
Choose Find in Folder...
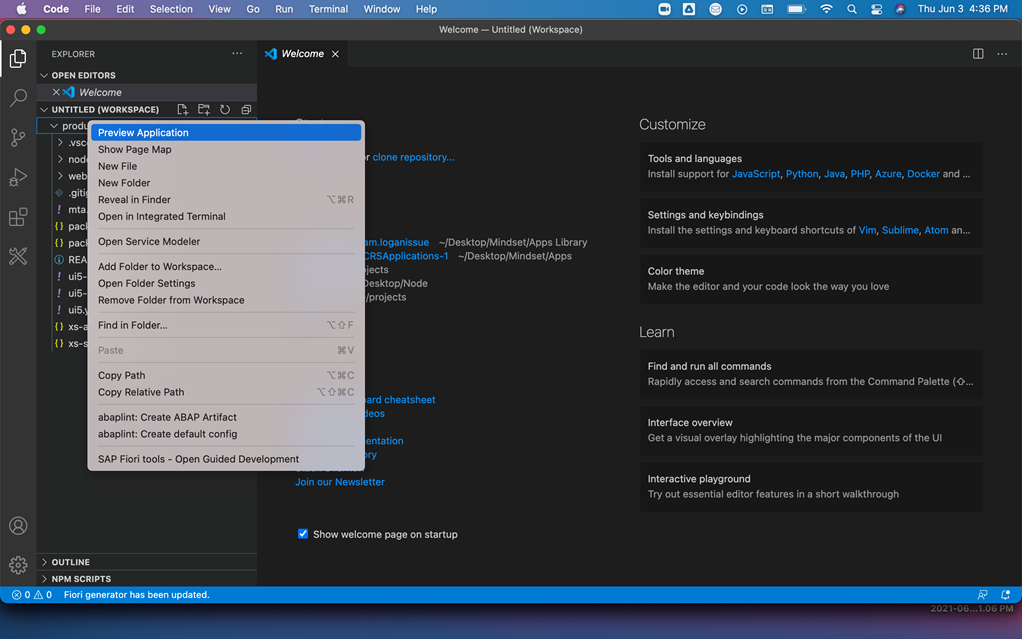tap(226, 325)
